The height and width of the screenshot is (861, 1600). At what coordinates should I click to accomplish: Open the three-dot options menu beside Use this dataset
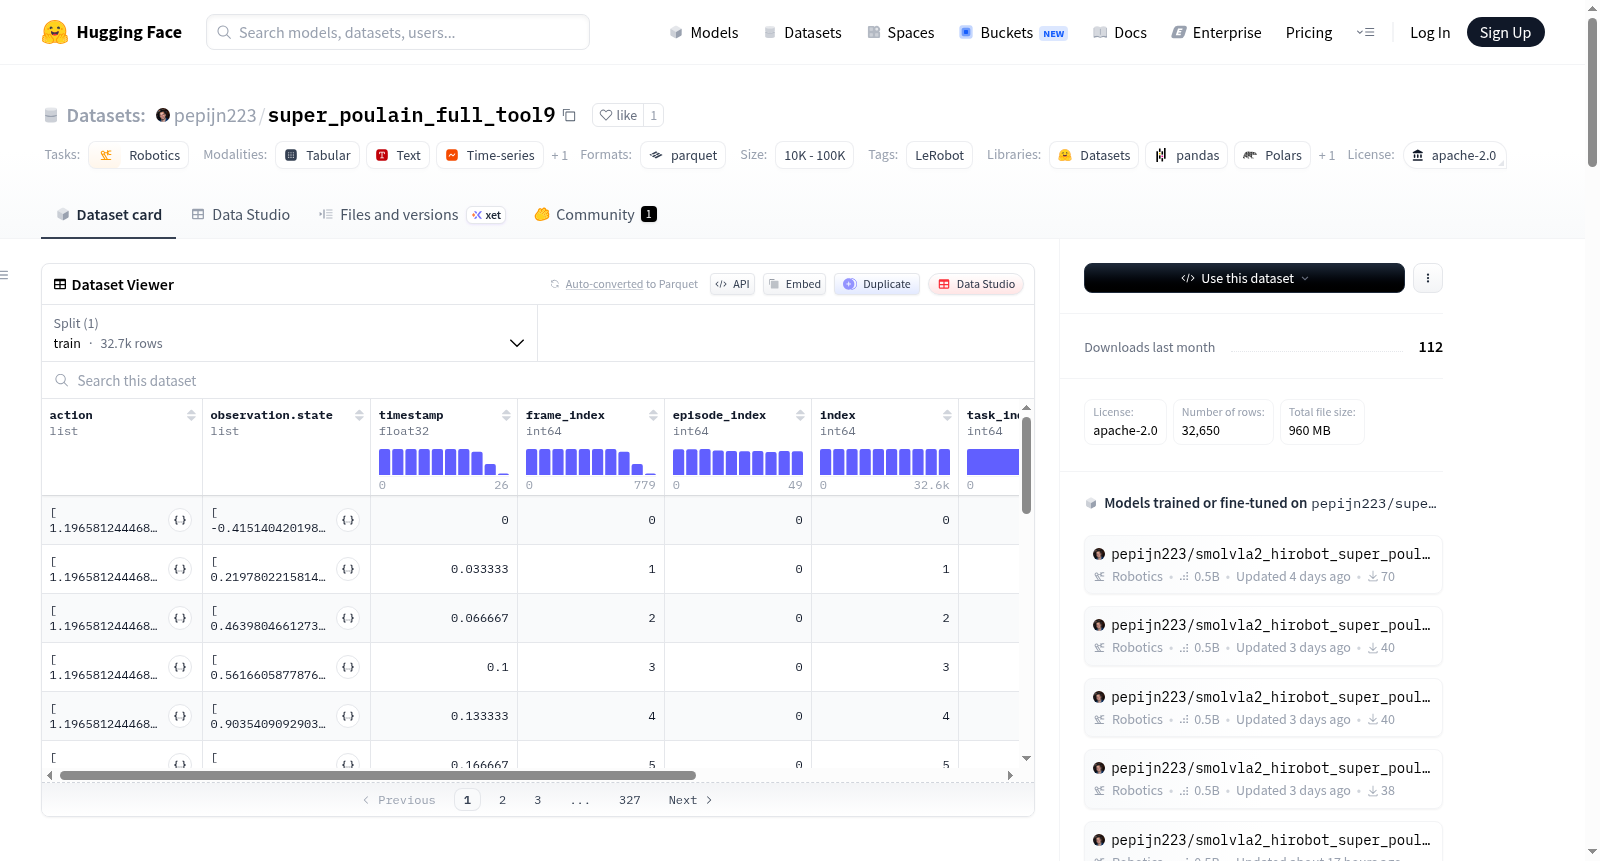pyautogui.click(x=1428, y=278)
